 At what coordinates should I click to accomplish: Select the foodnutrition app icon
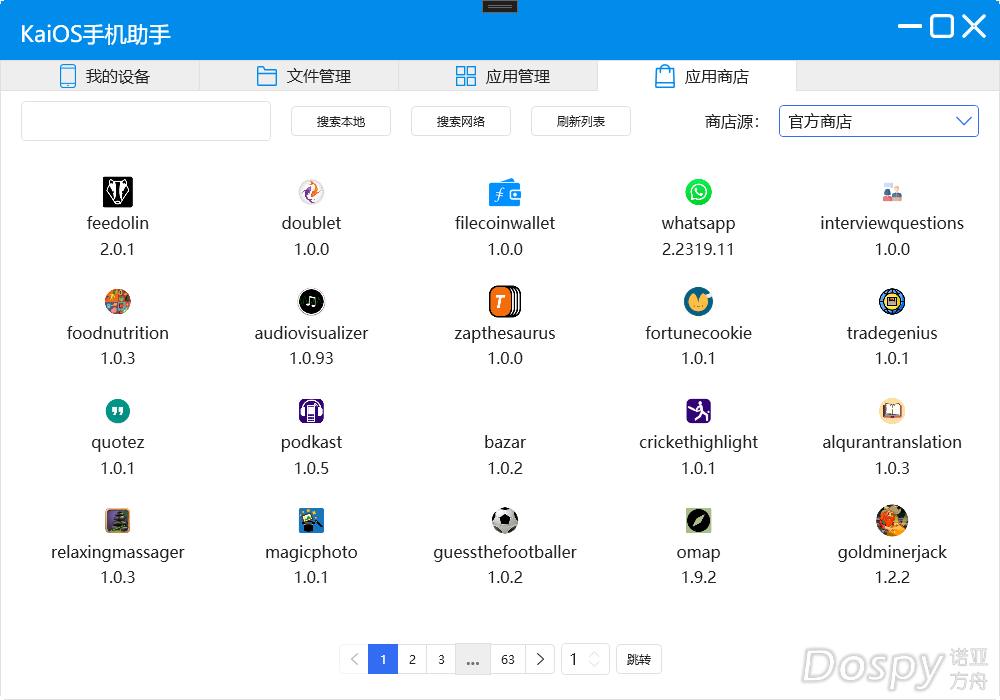(x=118, y=302)
